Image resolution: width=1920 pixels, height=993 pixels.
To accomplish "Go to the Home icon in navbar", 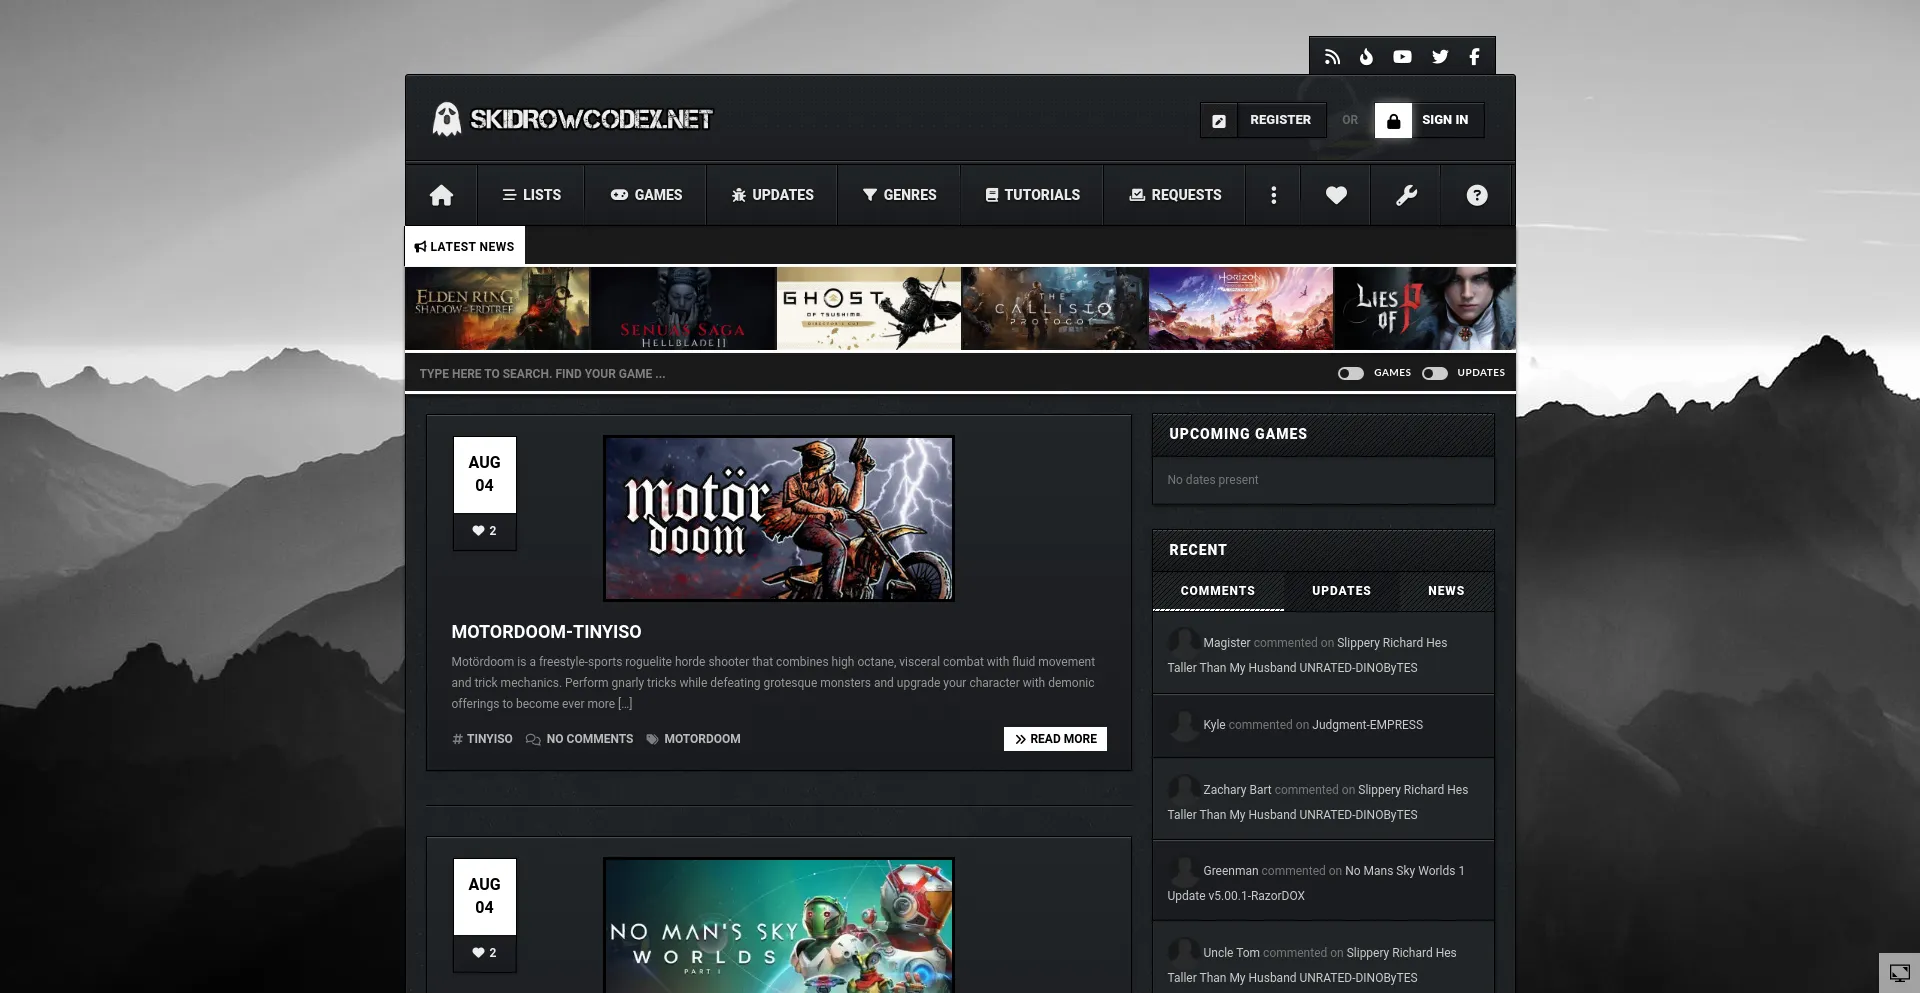I will (x=441, y=195).
